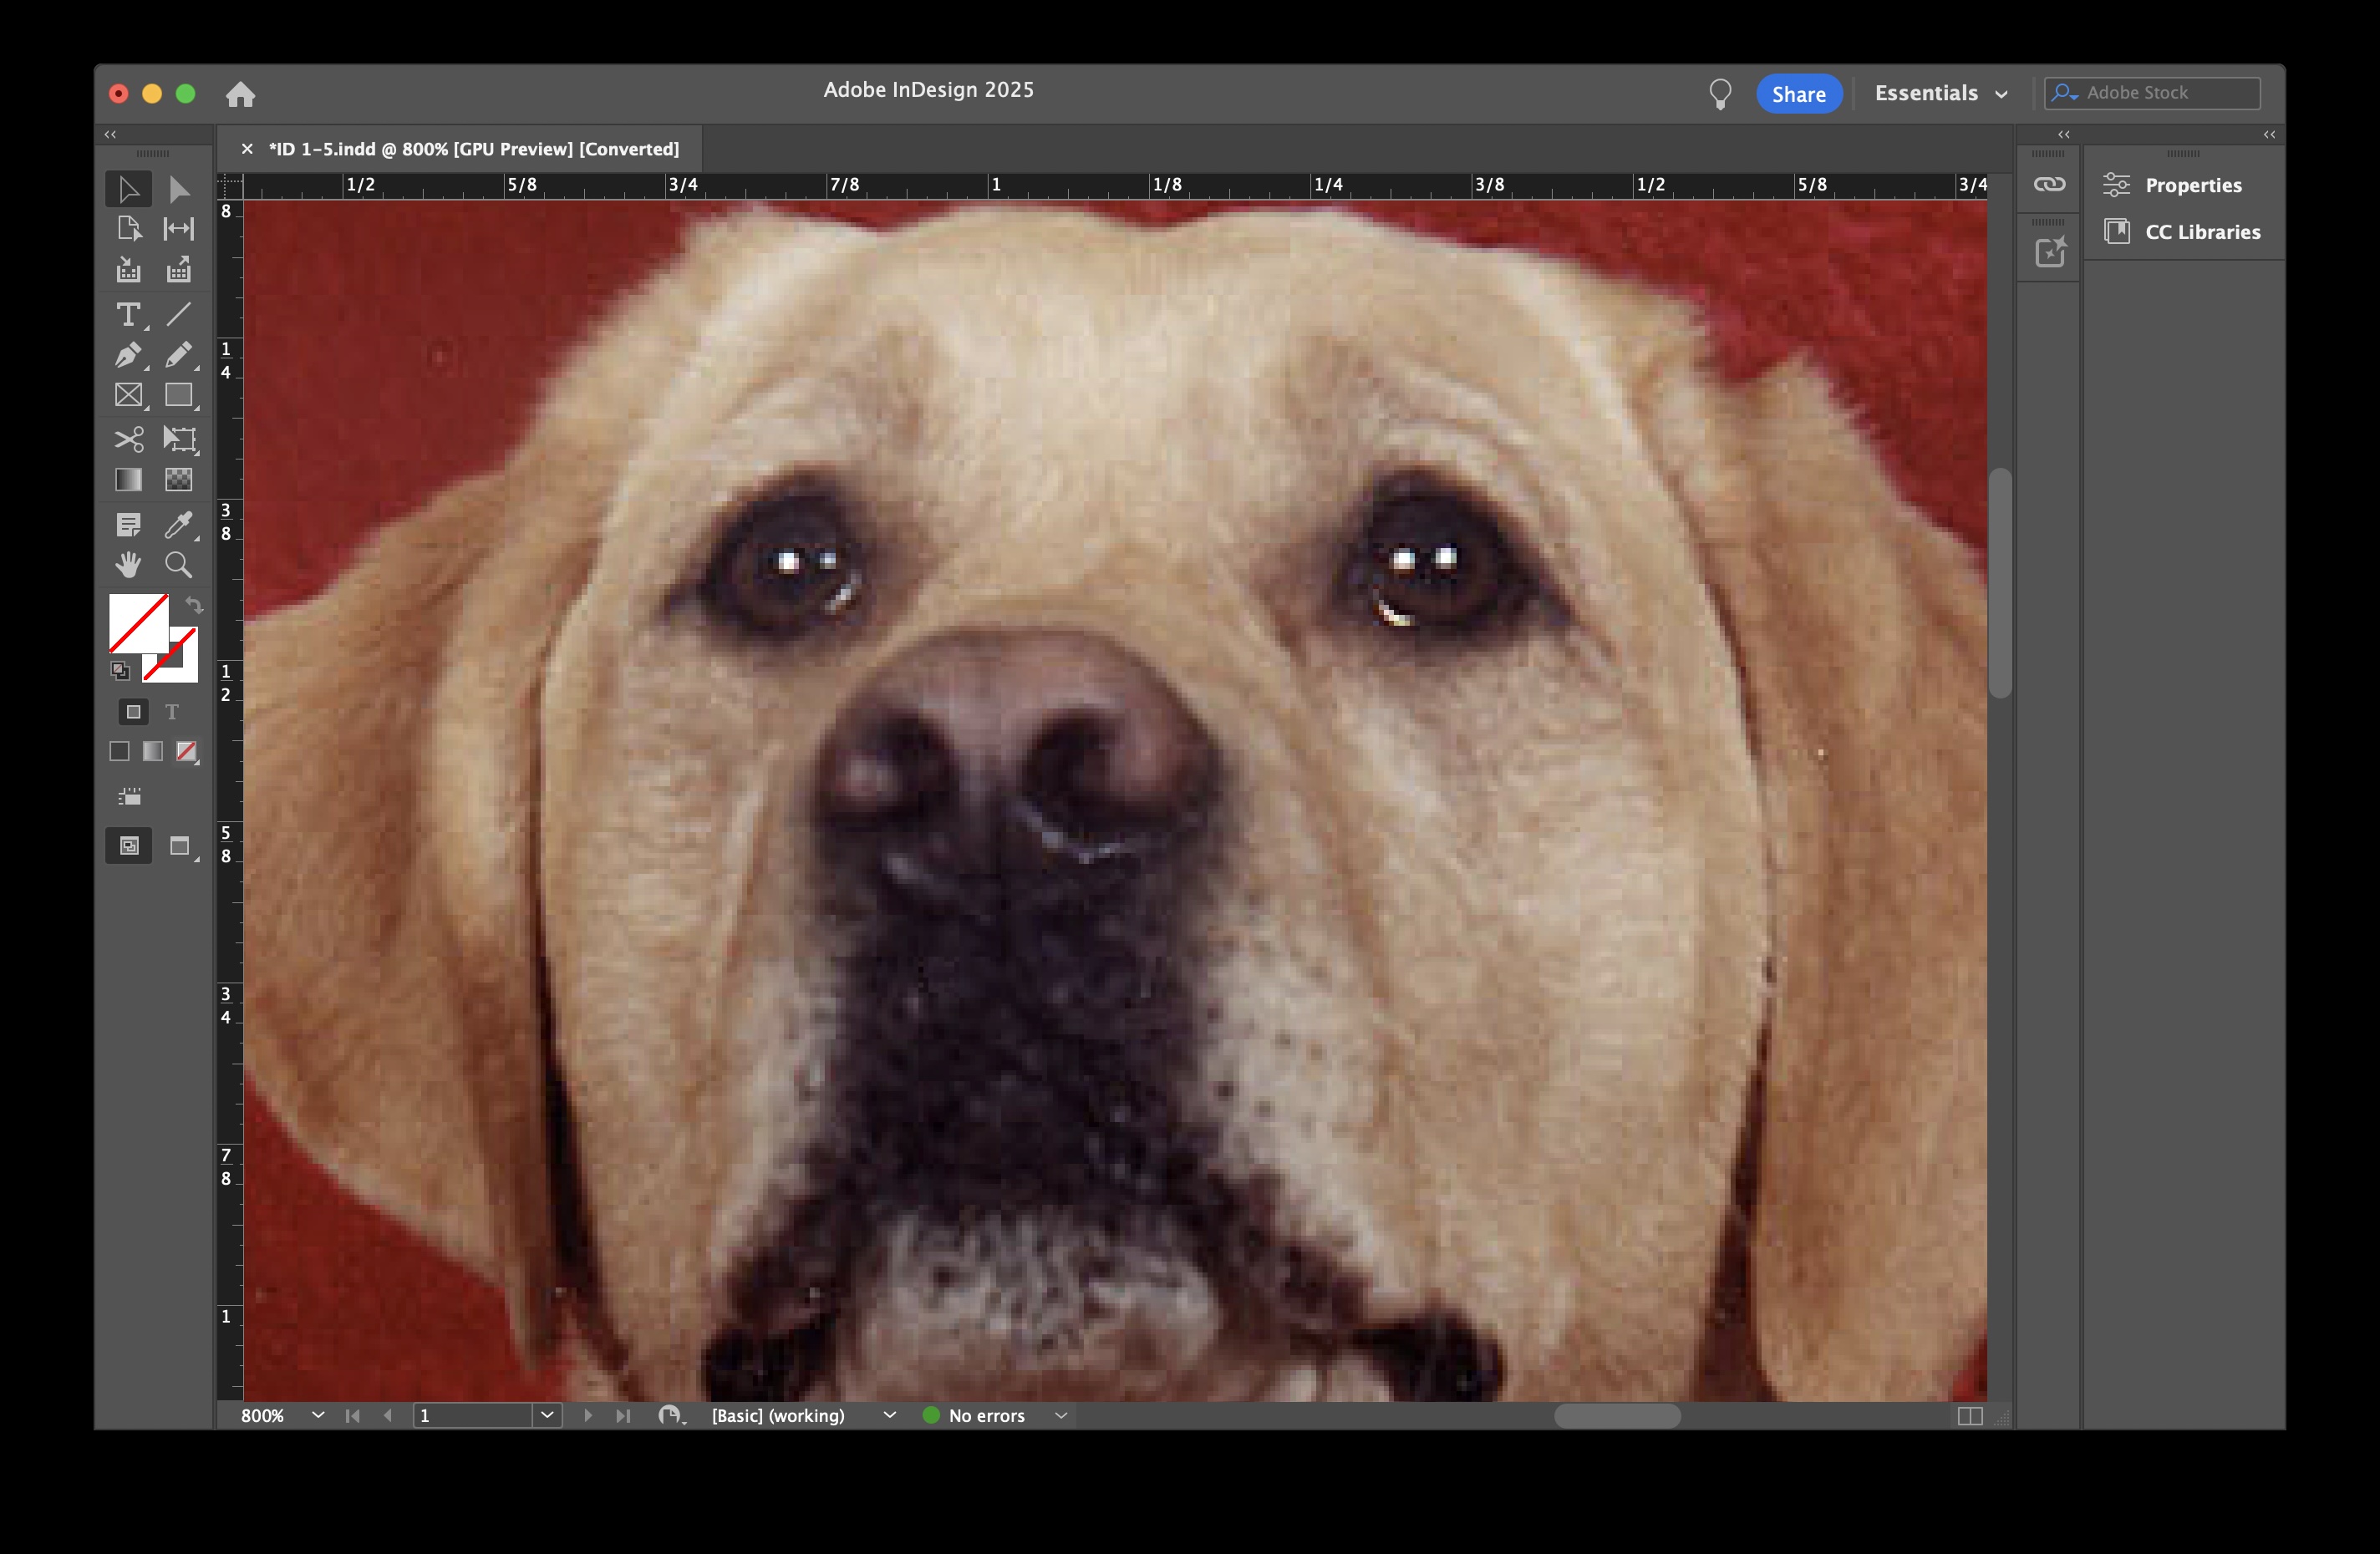Select the ID 1-5.indd document tab
The image size is (2380, 1554).
tap(473, 149)
